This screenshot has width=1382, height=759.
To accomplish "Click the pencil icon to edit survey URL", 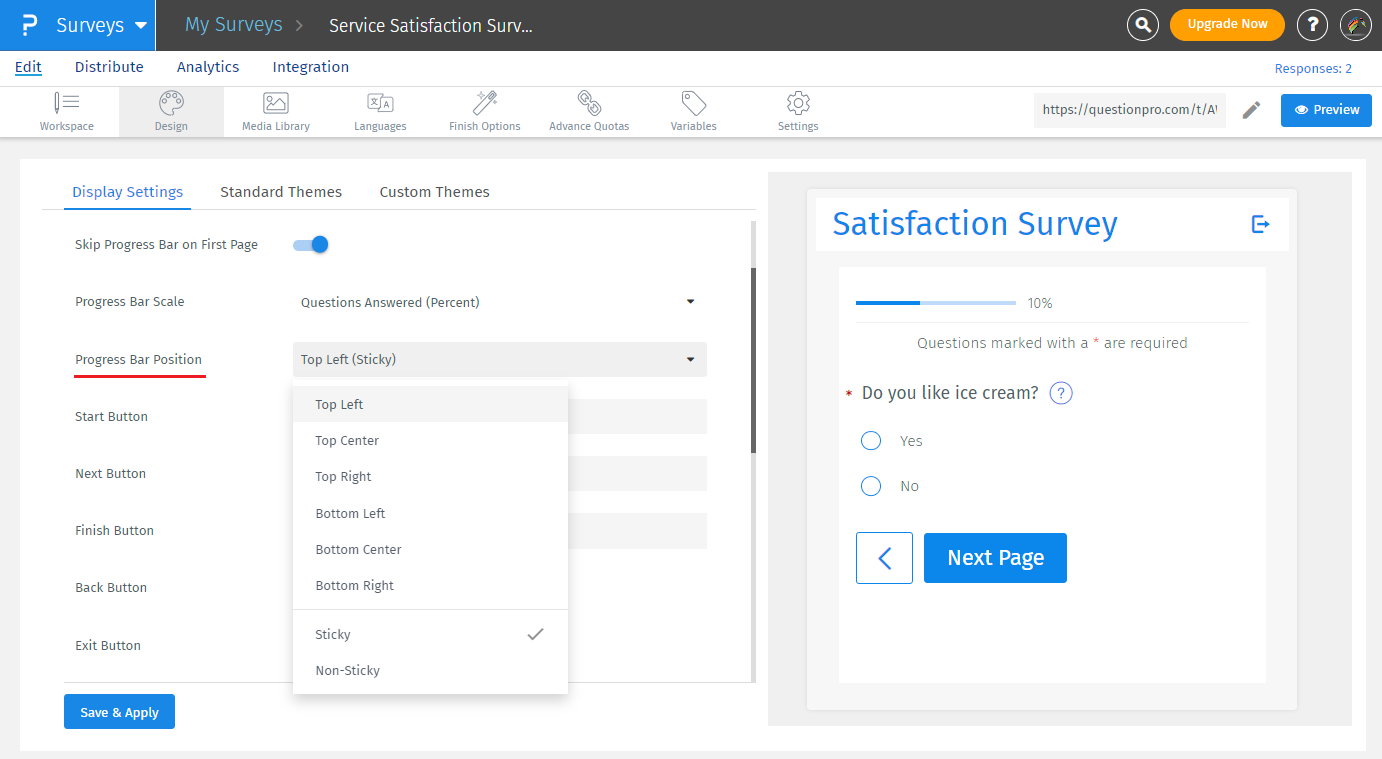I will point(1251,110).
